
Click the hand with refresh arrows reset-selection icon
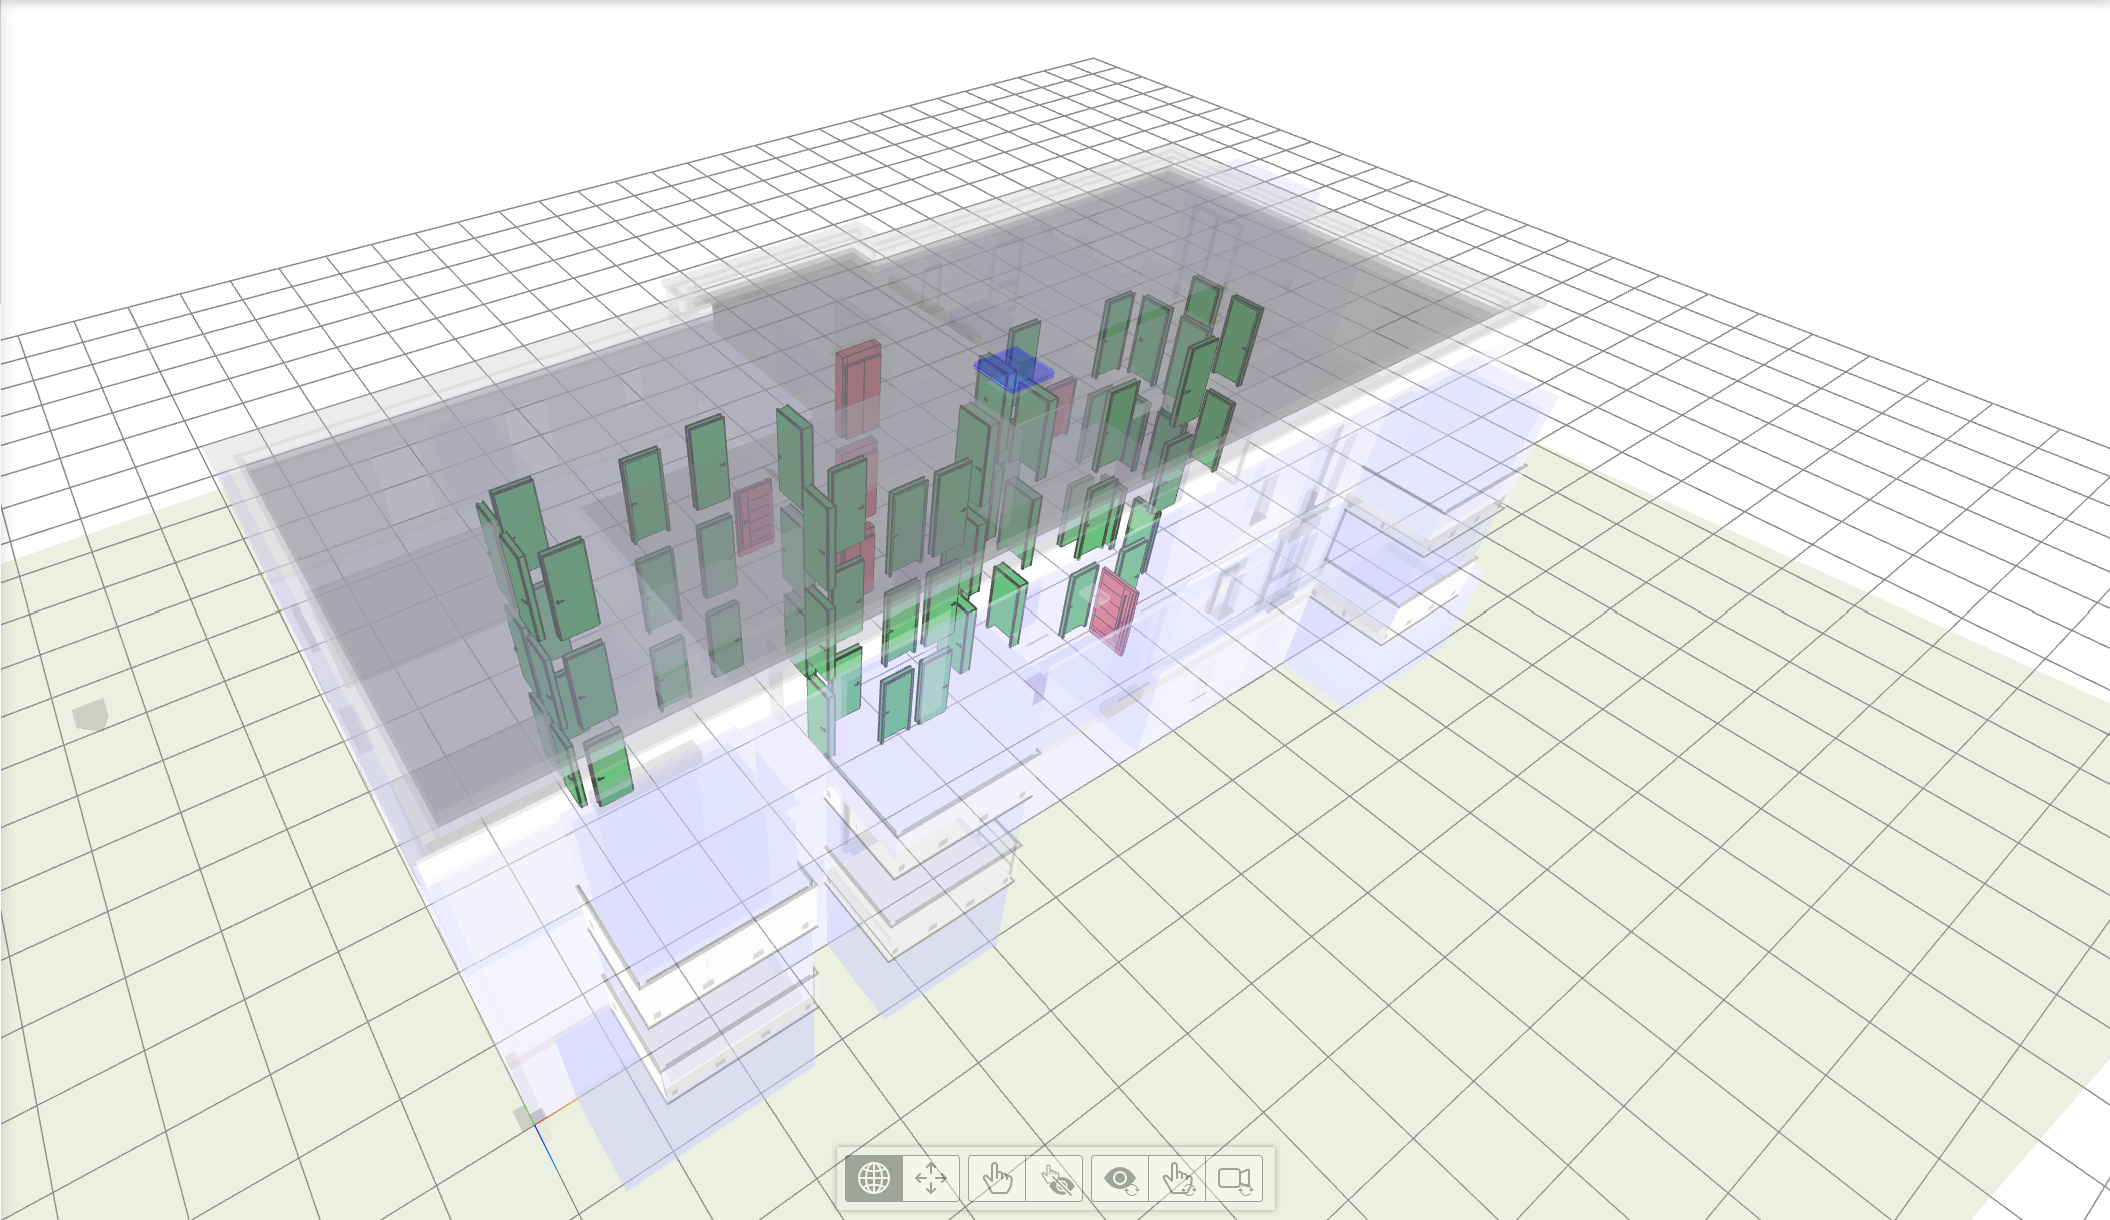tap(1178, 1178)
